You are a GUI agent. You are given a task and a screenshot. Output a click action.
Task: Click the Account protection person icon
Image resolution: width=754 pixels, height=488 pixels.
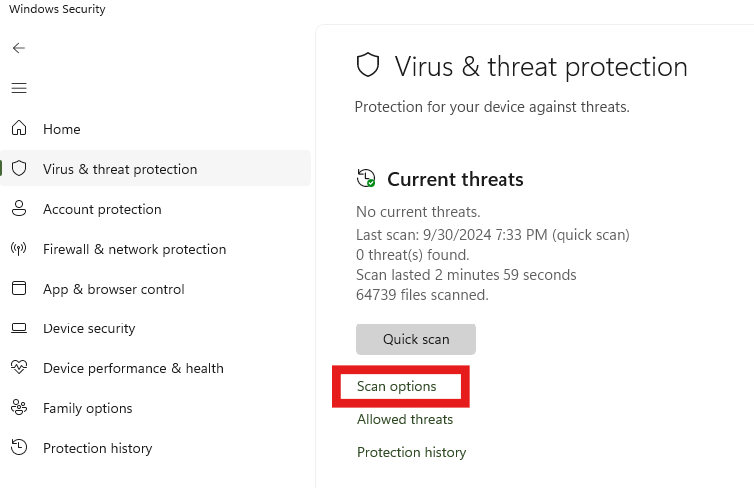pos(19,208)
